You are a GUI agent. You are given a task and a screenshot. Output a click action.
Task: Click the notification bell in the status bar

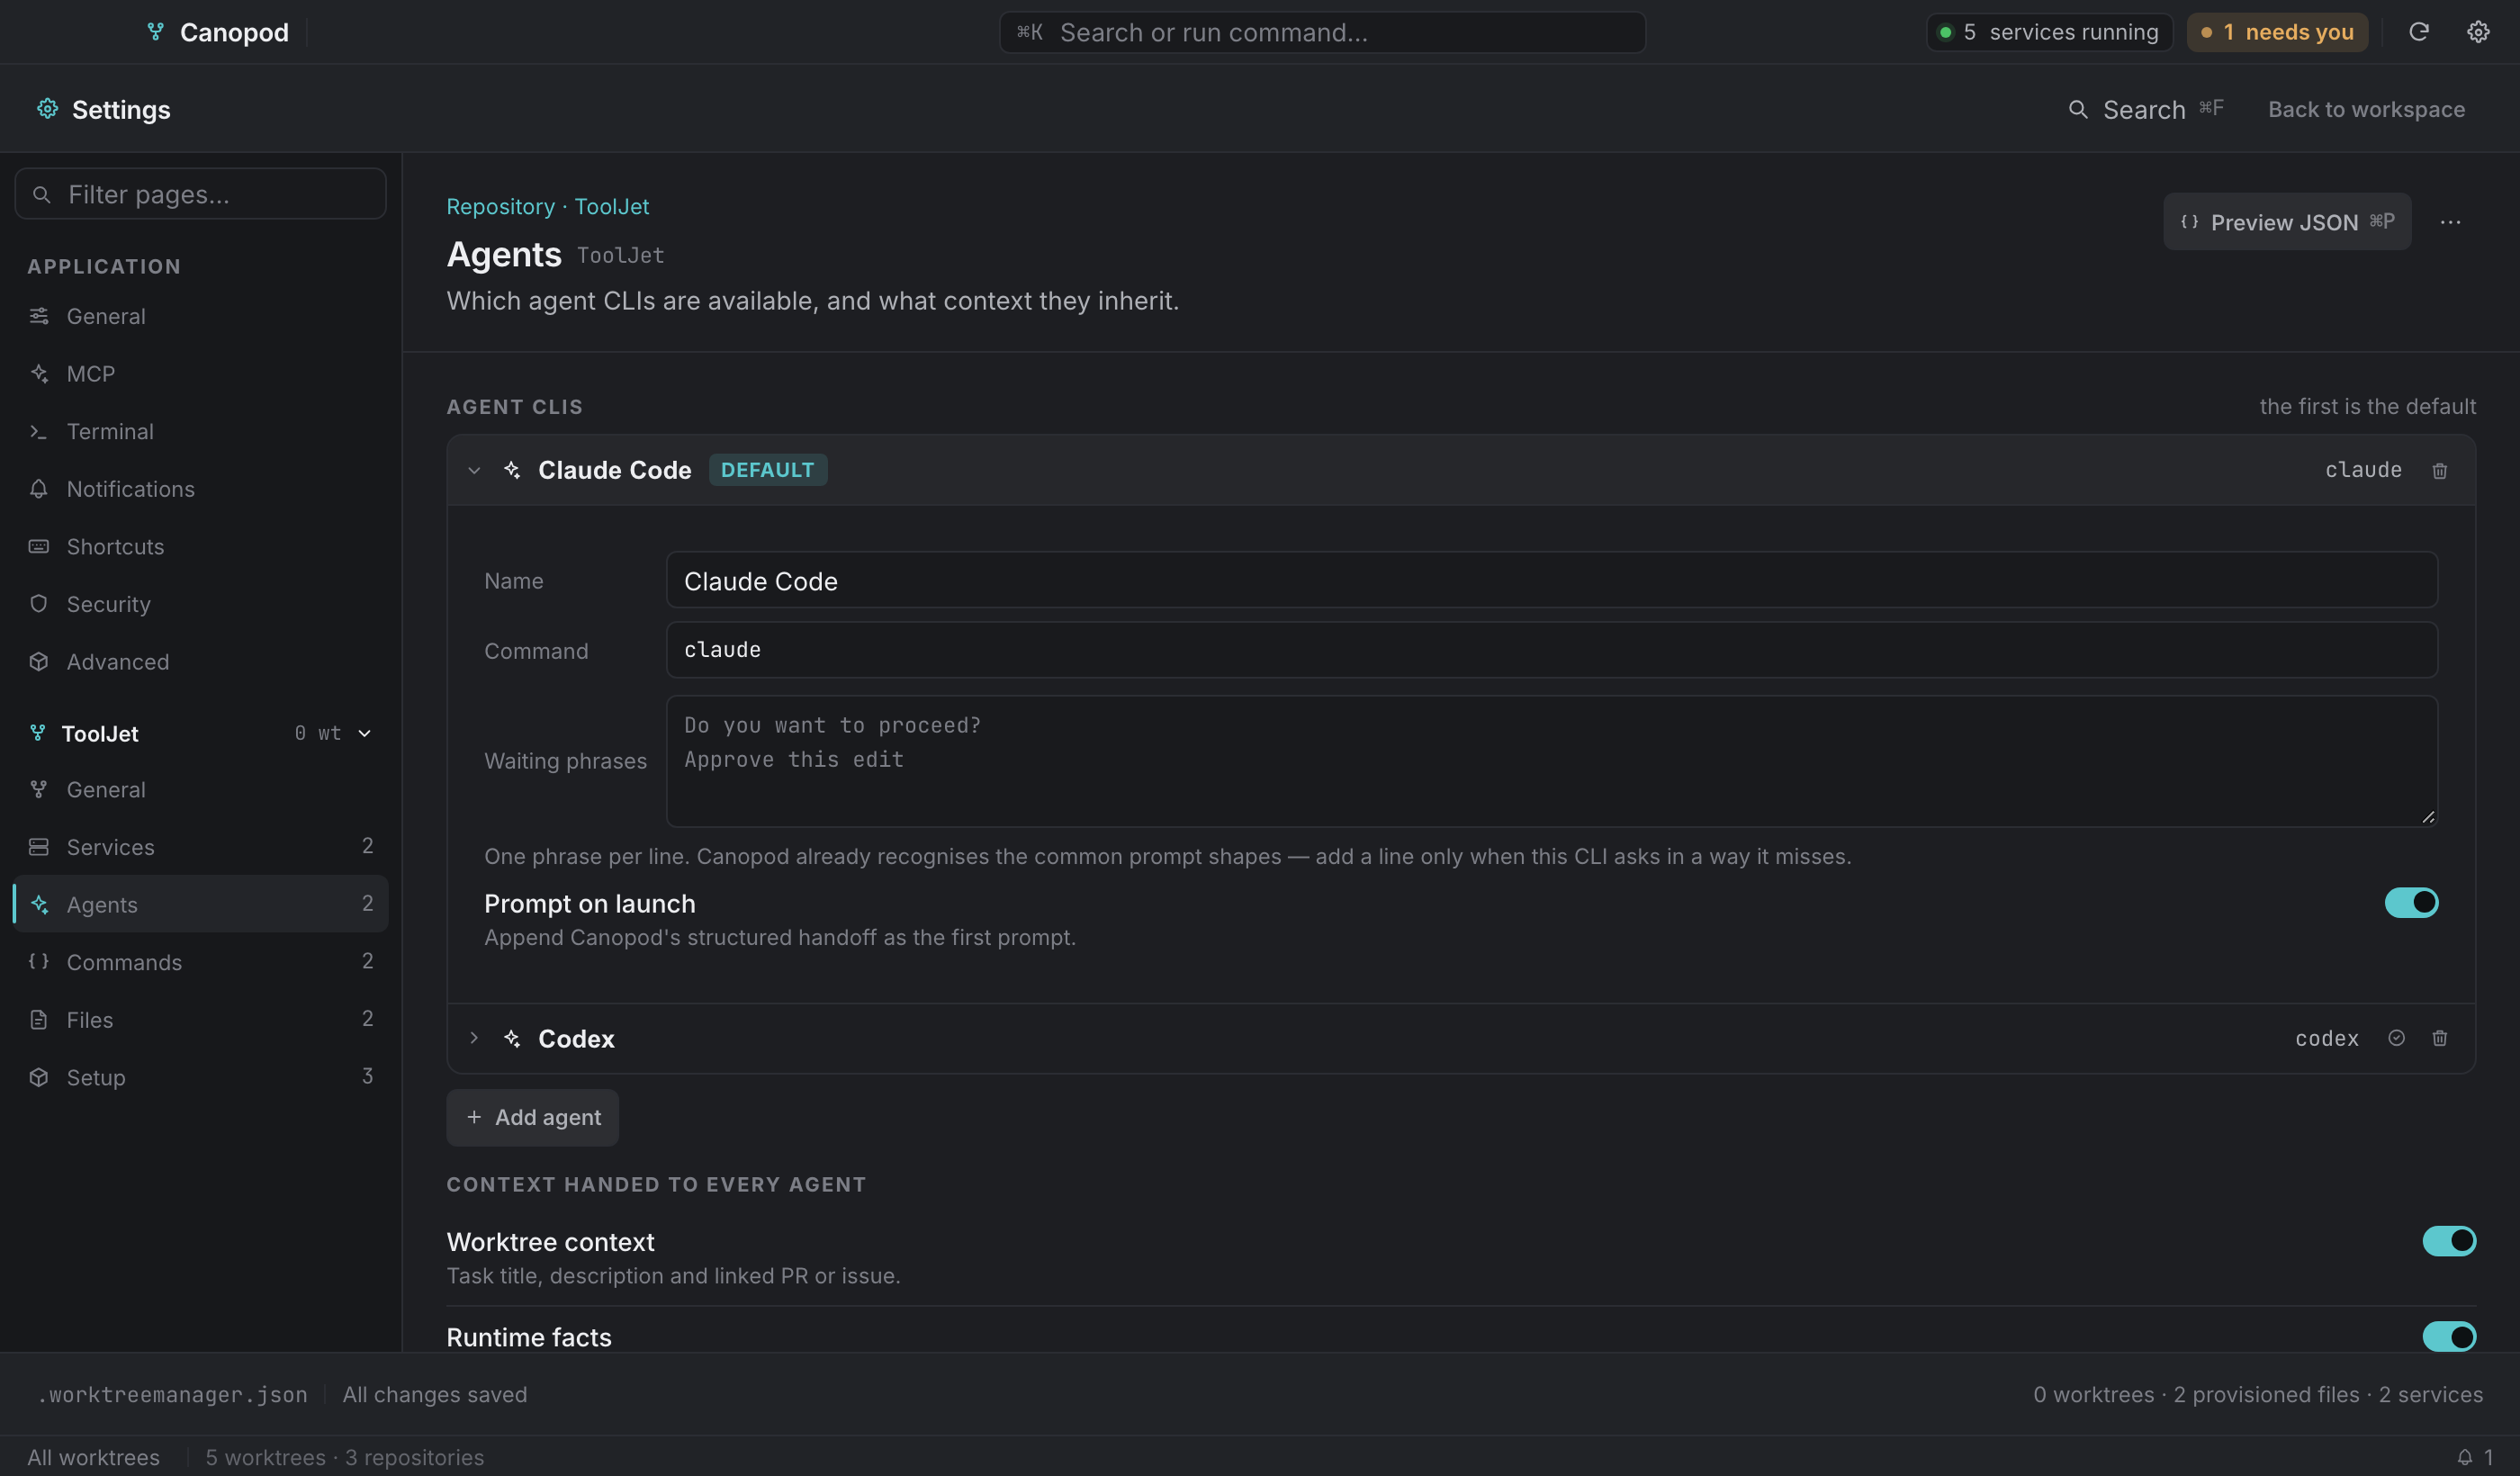point(2464,1457)
